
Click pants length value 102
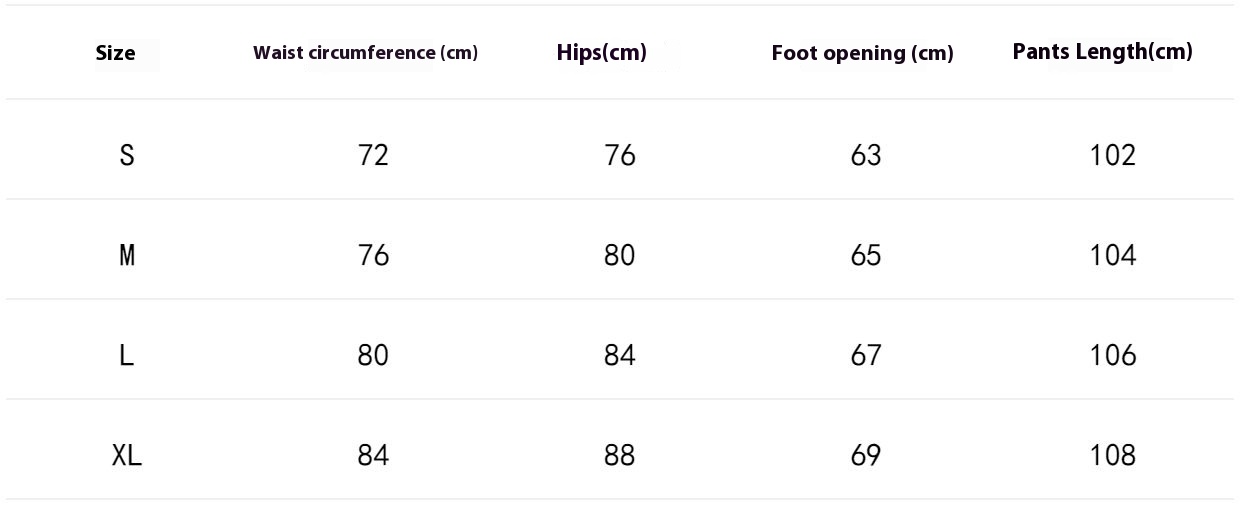pyautogui.click(x=1113, y=155)
